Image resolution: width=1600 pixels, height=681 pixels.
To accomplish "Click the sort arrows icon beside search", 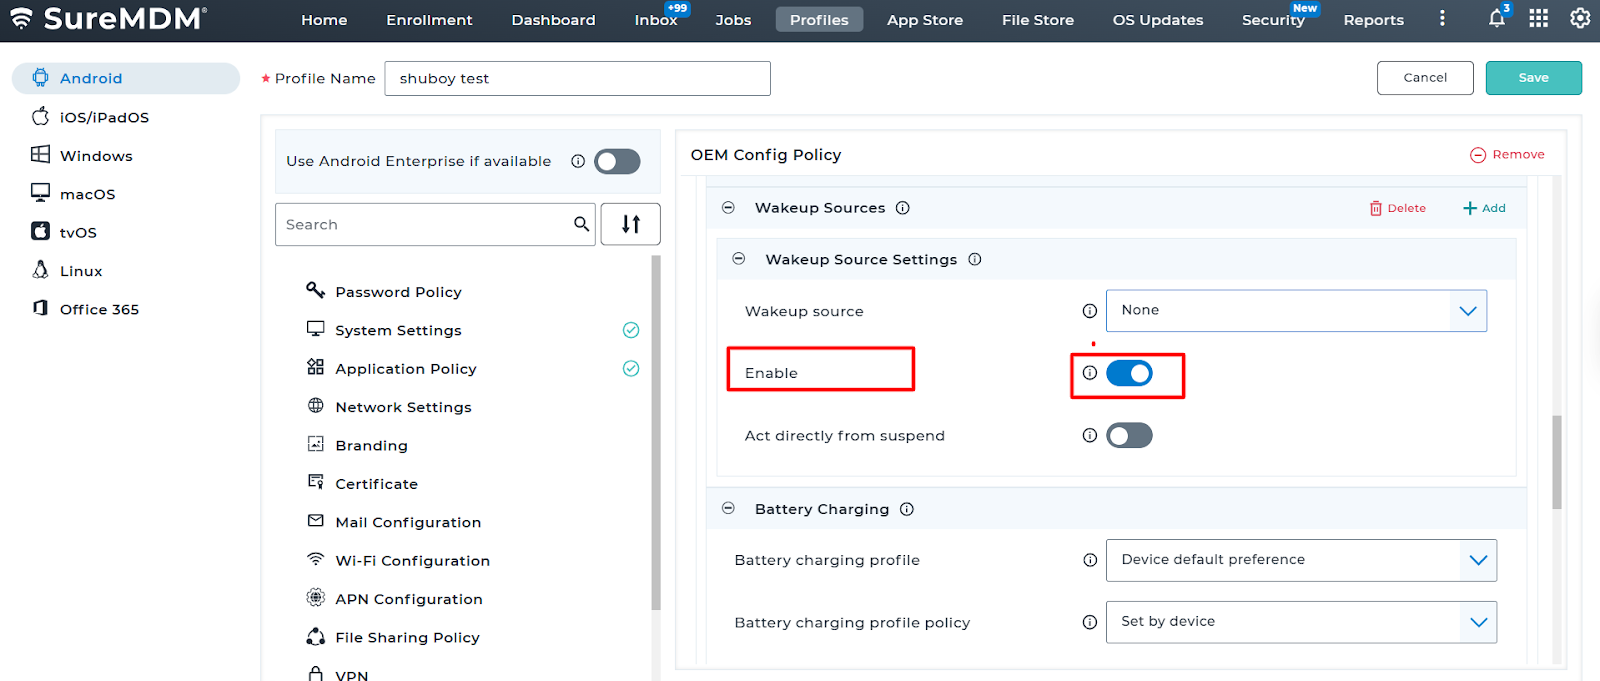I will coord(630,224).
